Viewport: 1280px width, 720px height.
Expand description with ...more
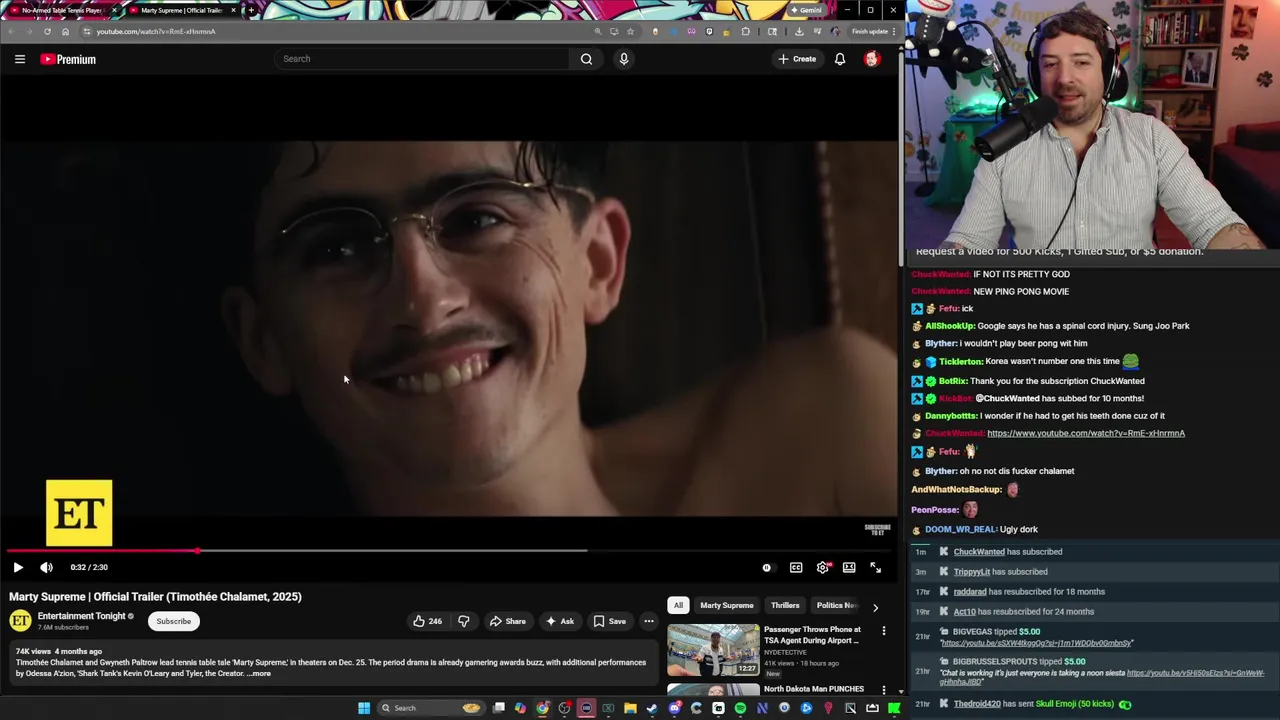(259, 674)
